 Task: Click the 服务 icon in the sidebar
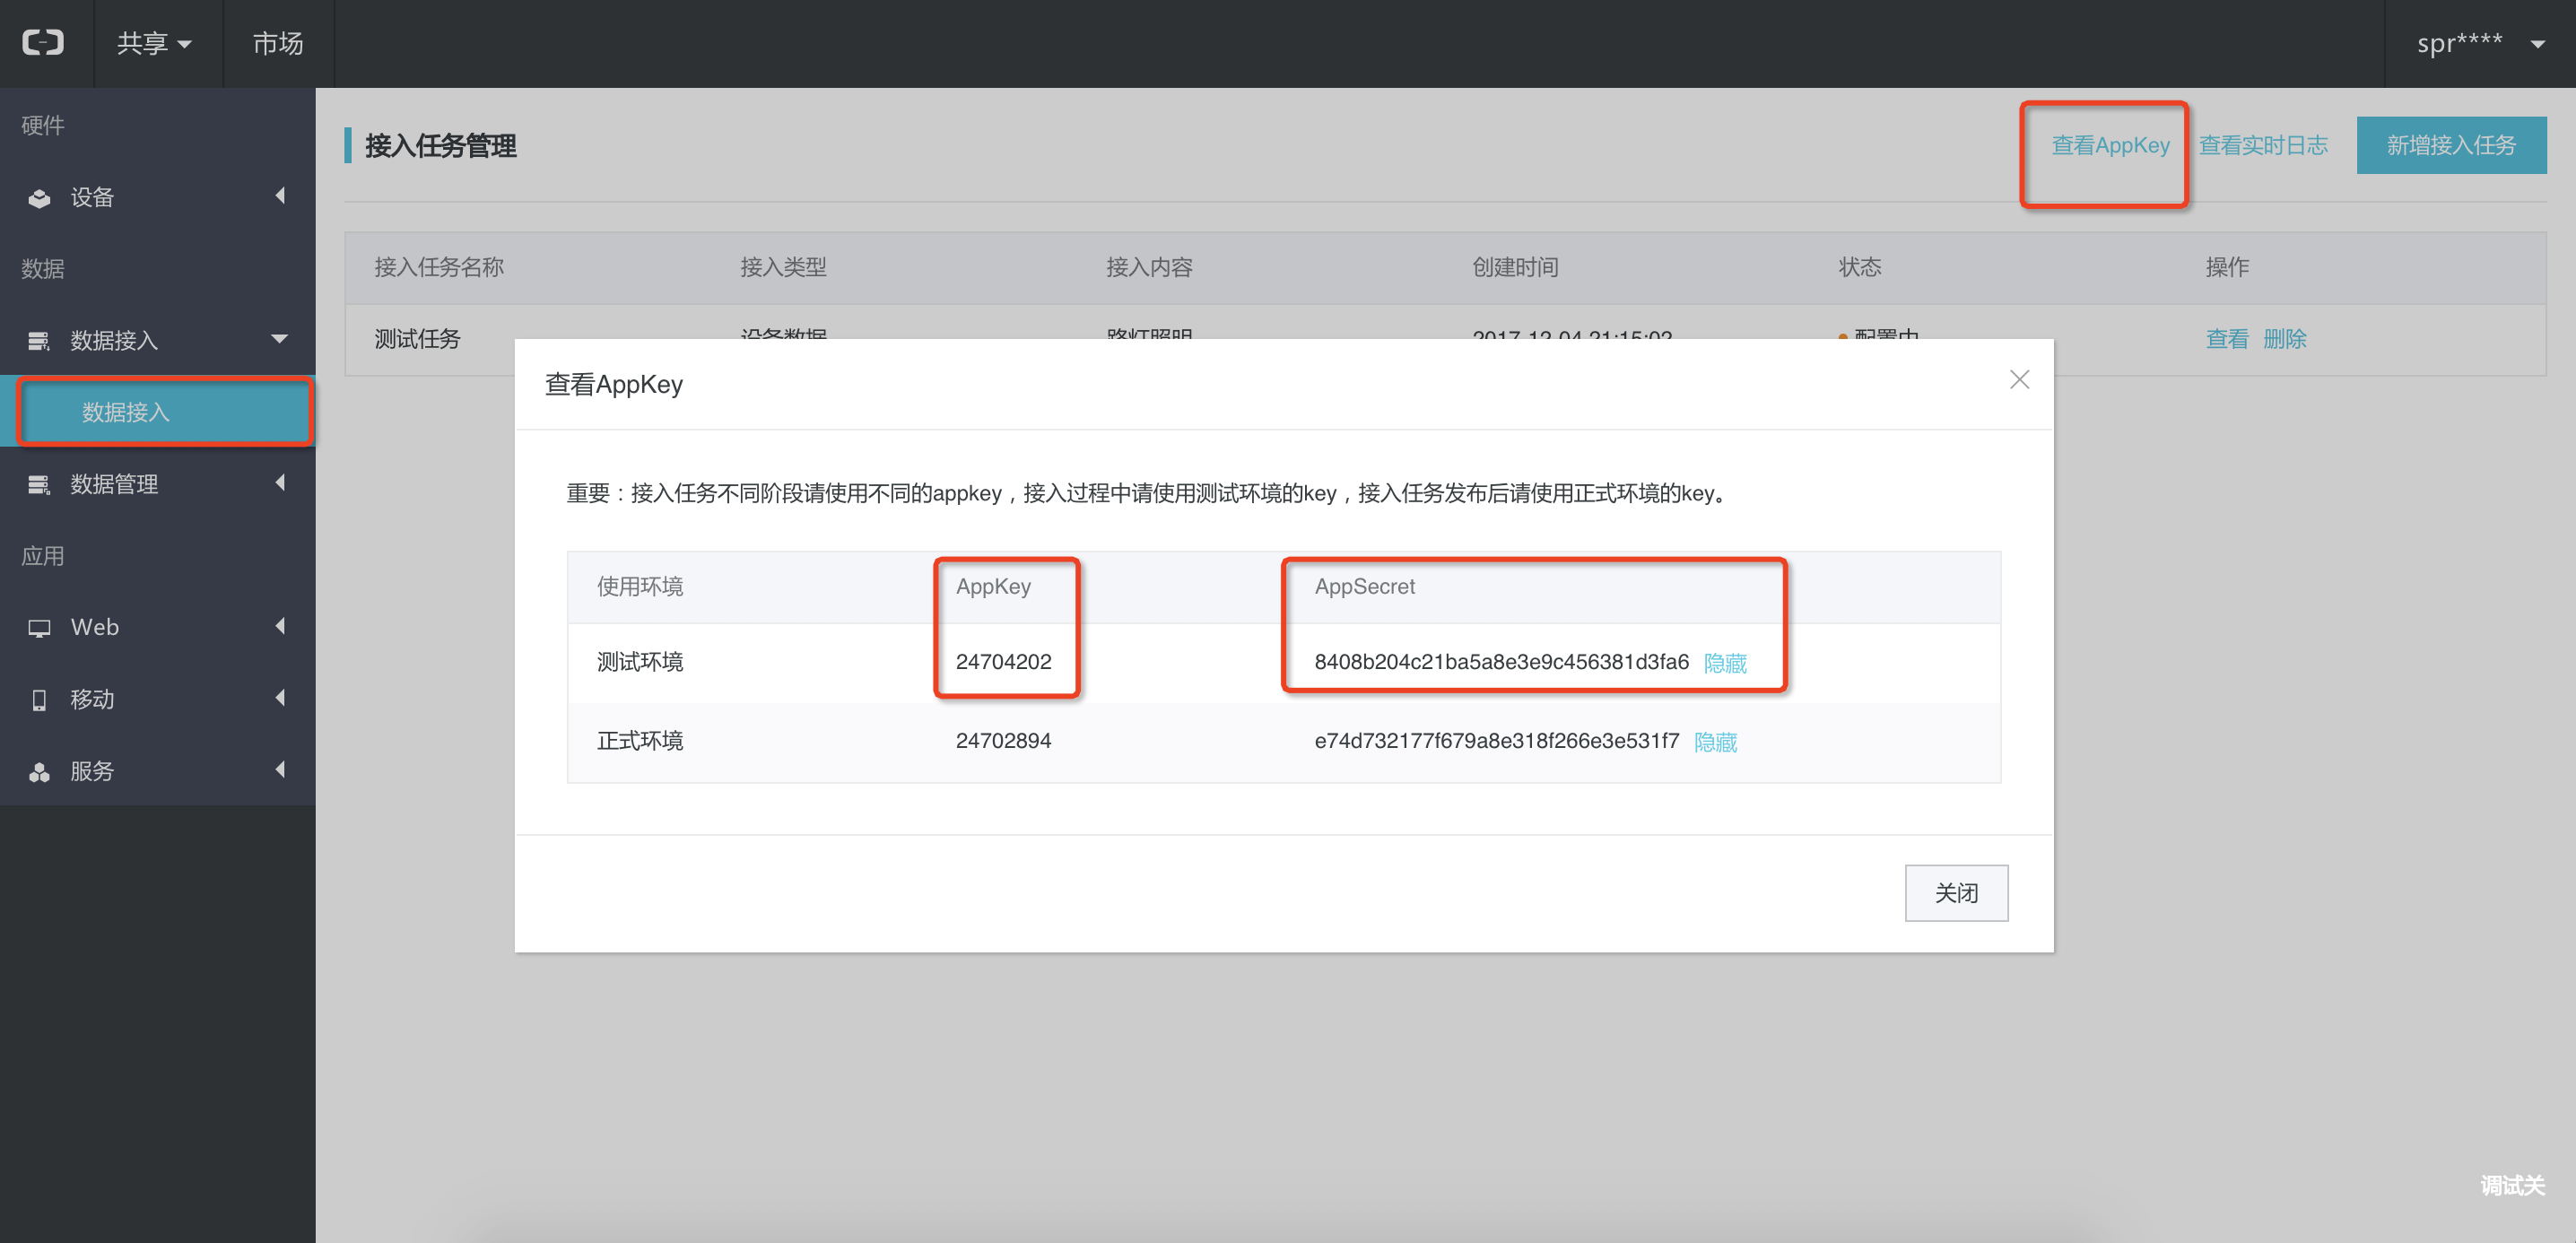39,772
